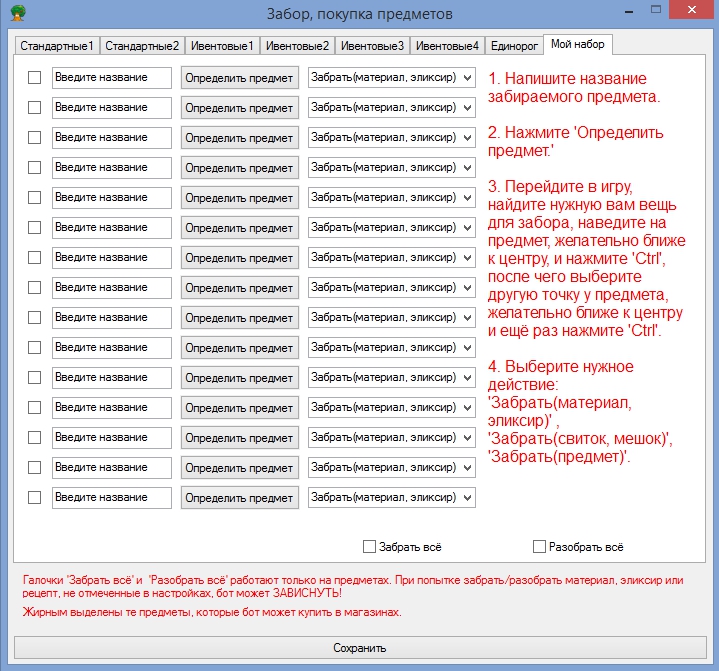Select the Ивентовые1 tab

pos(222,46)
